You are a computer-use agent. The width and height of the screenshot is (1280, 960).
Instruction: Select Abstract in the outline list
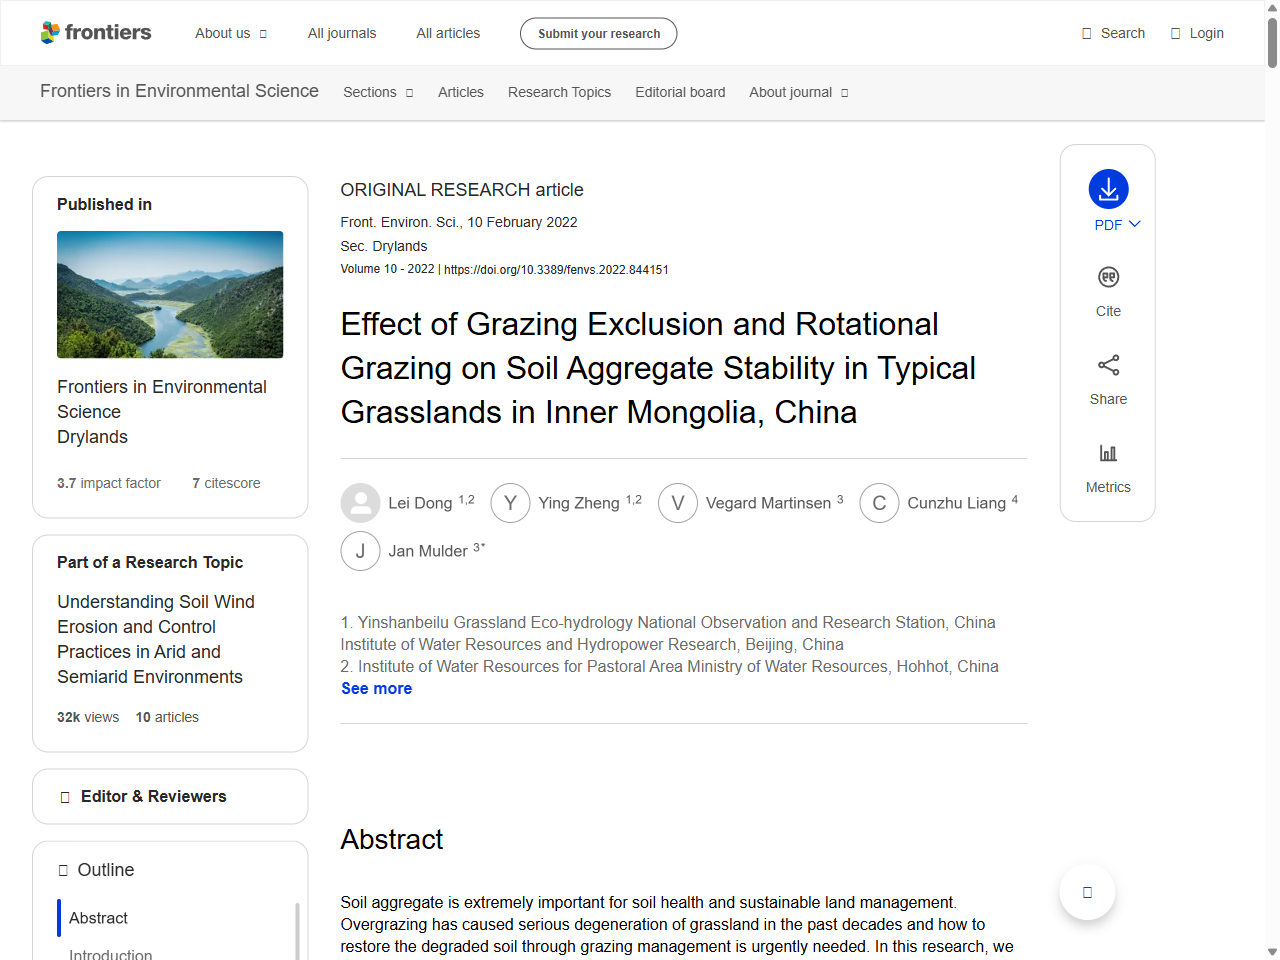(97, 918)
